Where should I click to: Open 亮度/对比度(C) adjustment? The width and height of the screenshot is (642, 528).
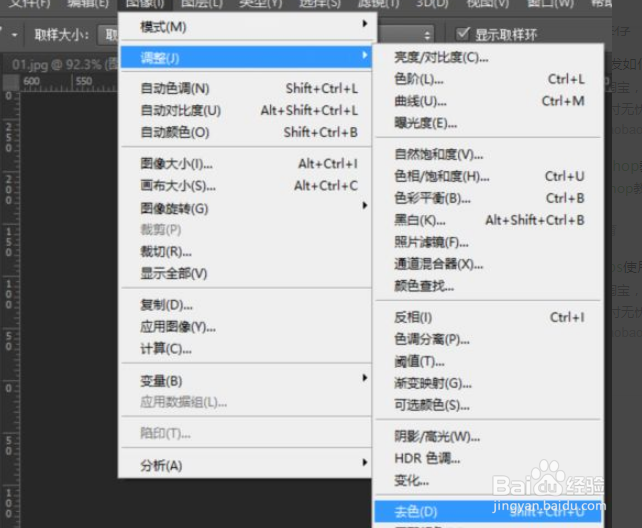coord(489,57)
